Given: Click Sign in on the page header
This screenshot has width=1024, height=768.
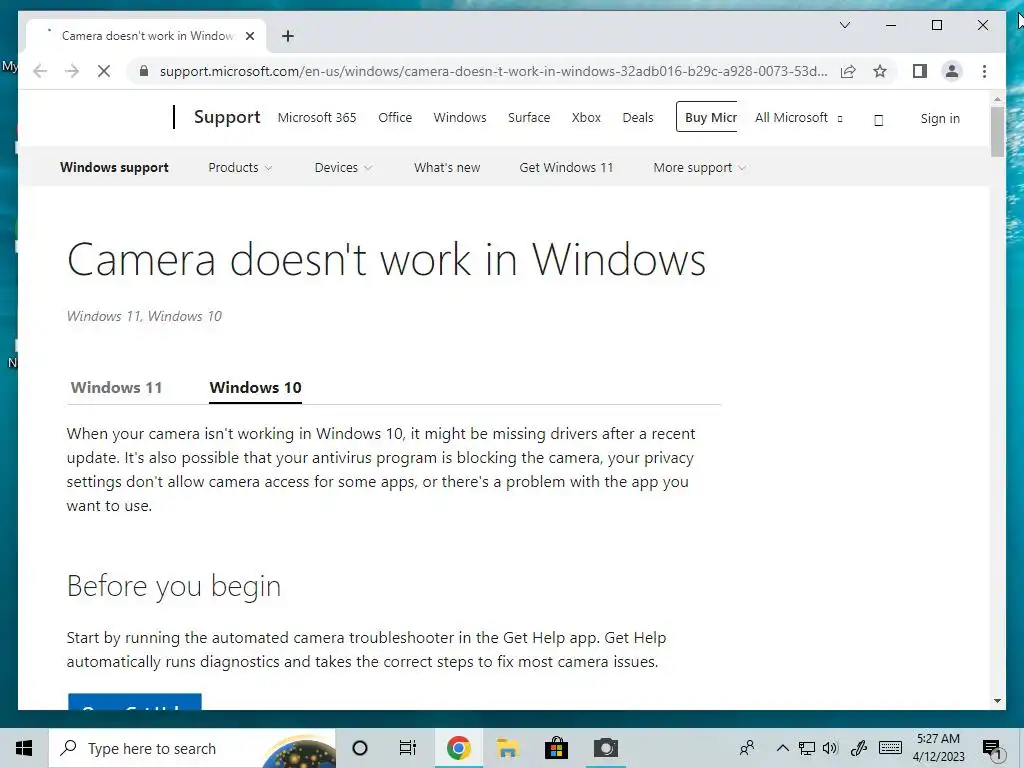Looking at the screenshot, I should [940, 118].
